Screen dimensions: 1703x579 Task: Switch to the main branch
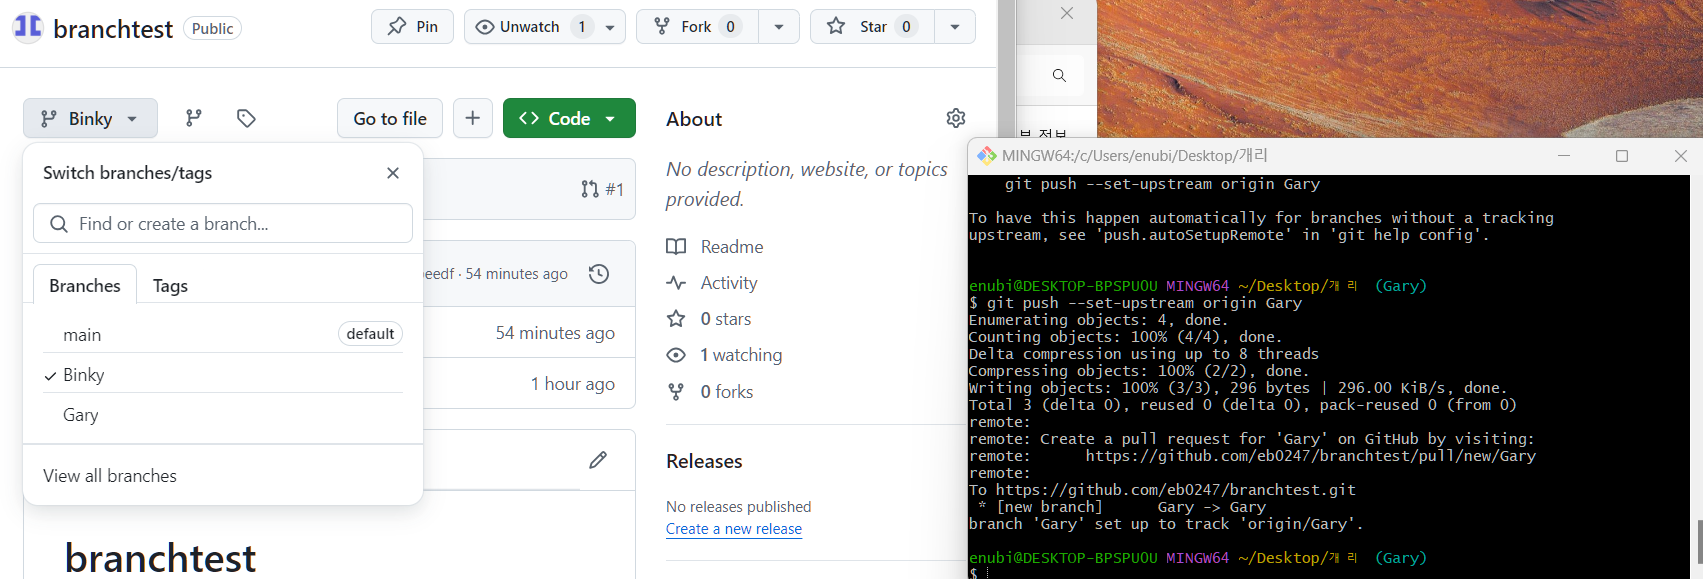click(x=223, y=334)
